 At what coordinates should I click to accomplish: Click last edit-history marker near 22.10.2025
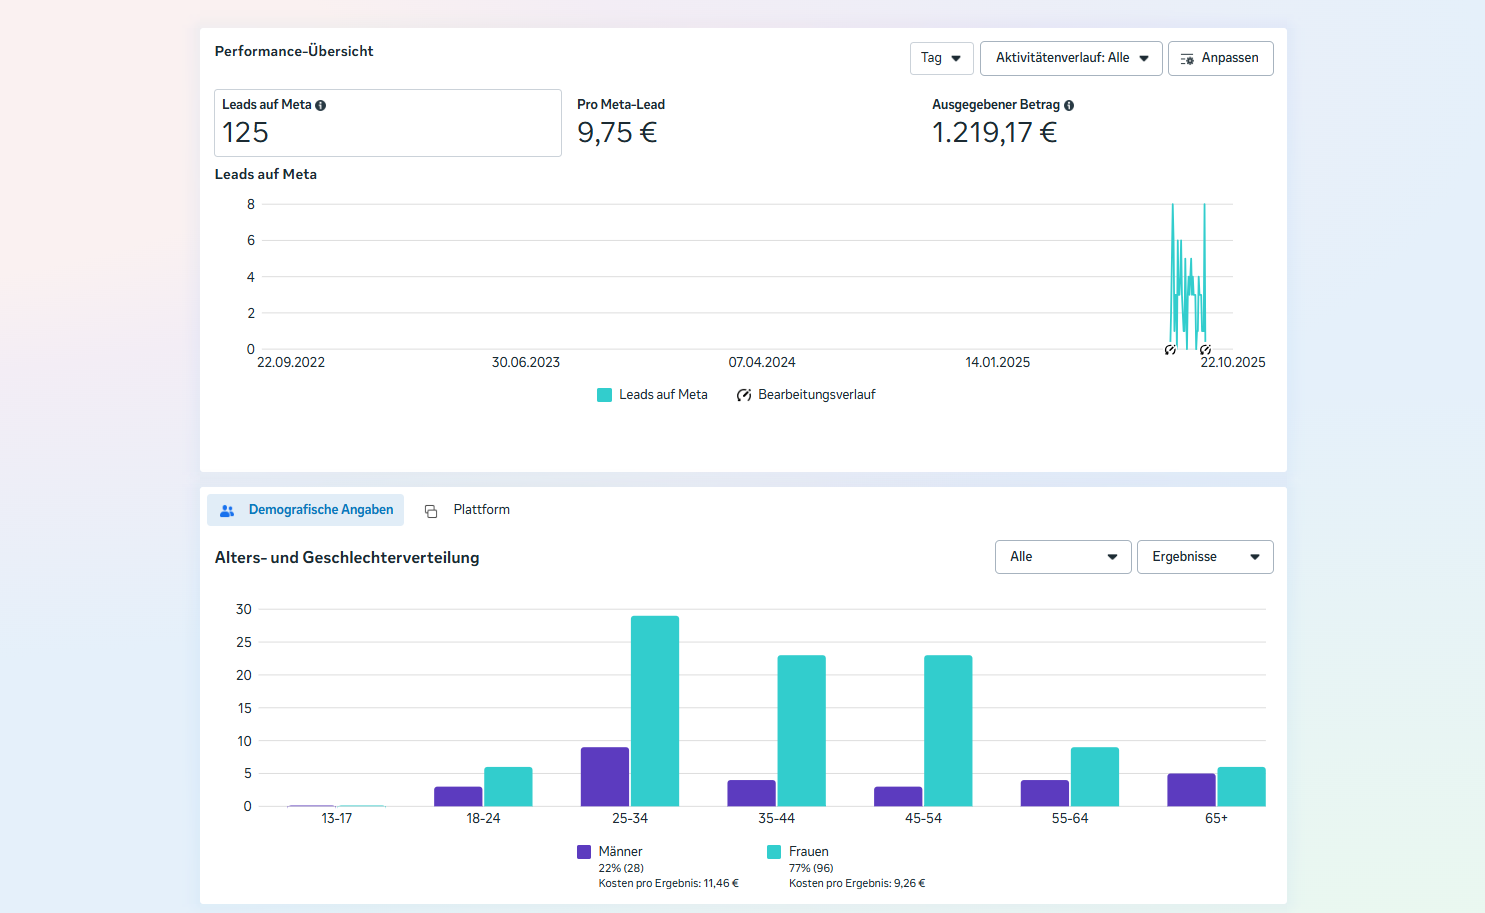pyautogui.click(x=1205, y=350)
